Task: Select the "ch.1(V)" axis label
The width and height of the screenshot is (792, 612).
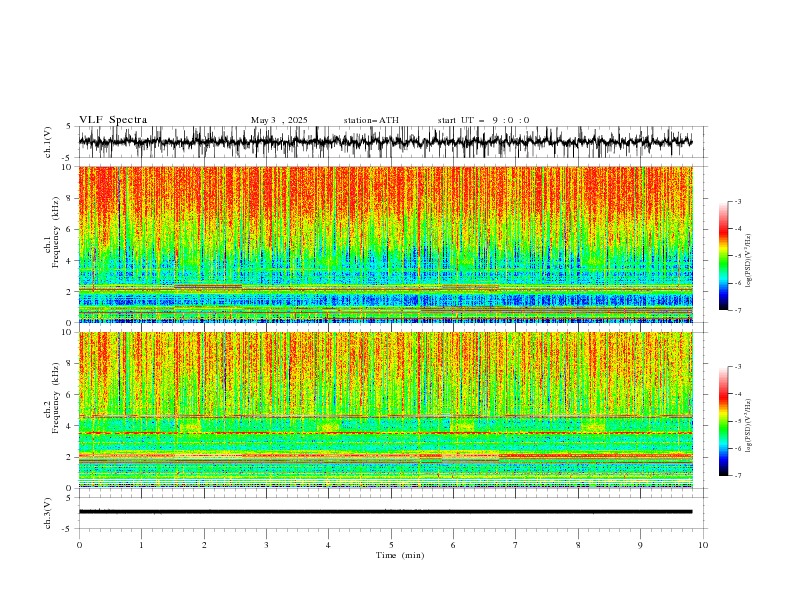Action: (x=48, y=142)
